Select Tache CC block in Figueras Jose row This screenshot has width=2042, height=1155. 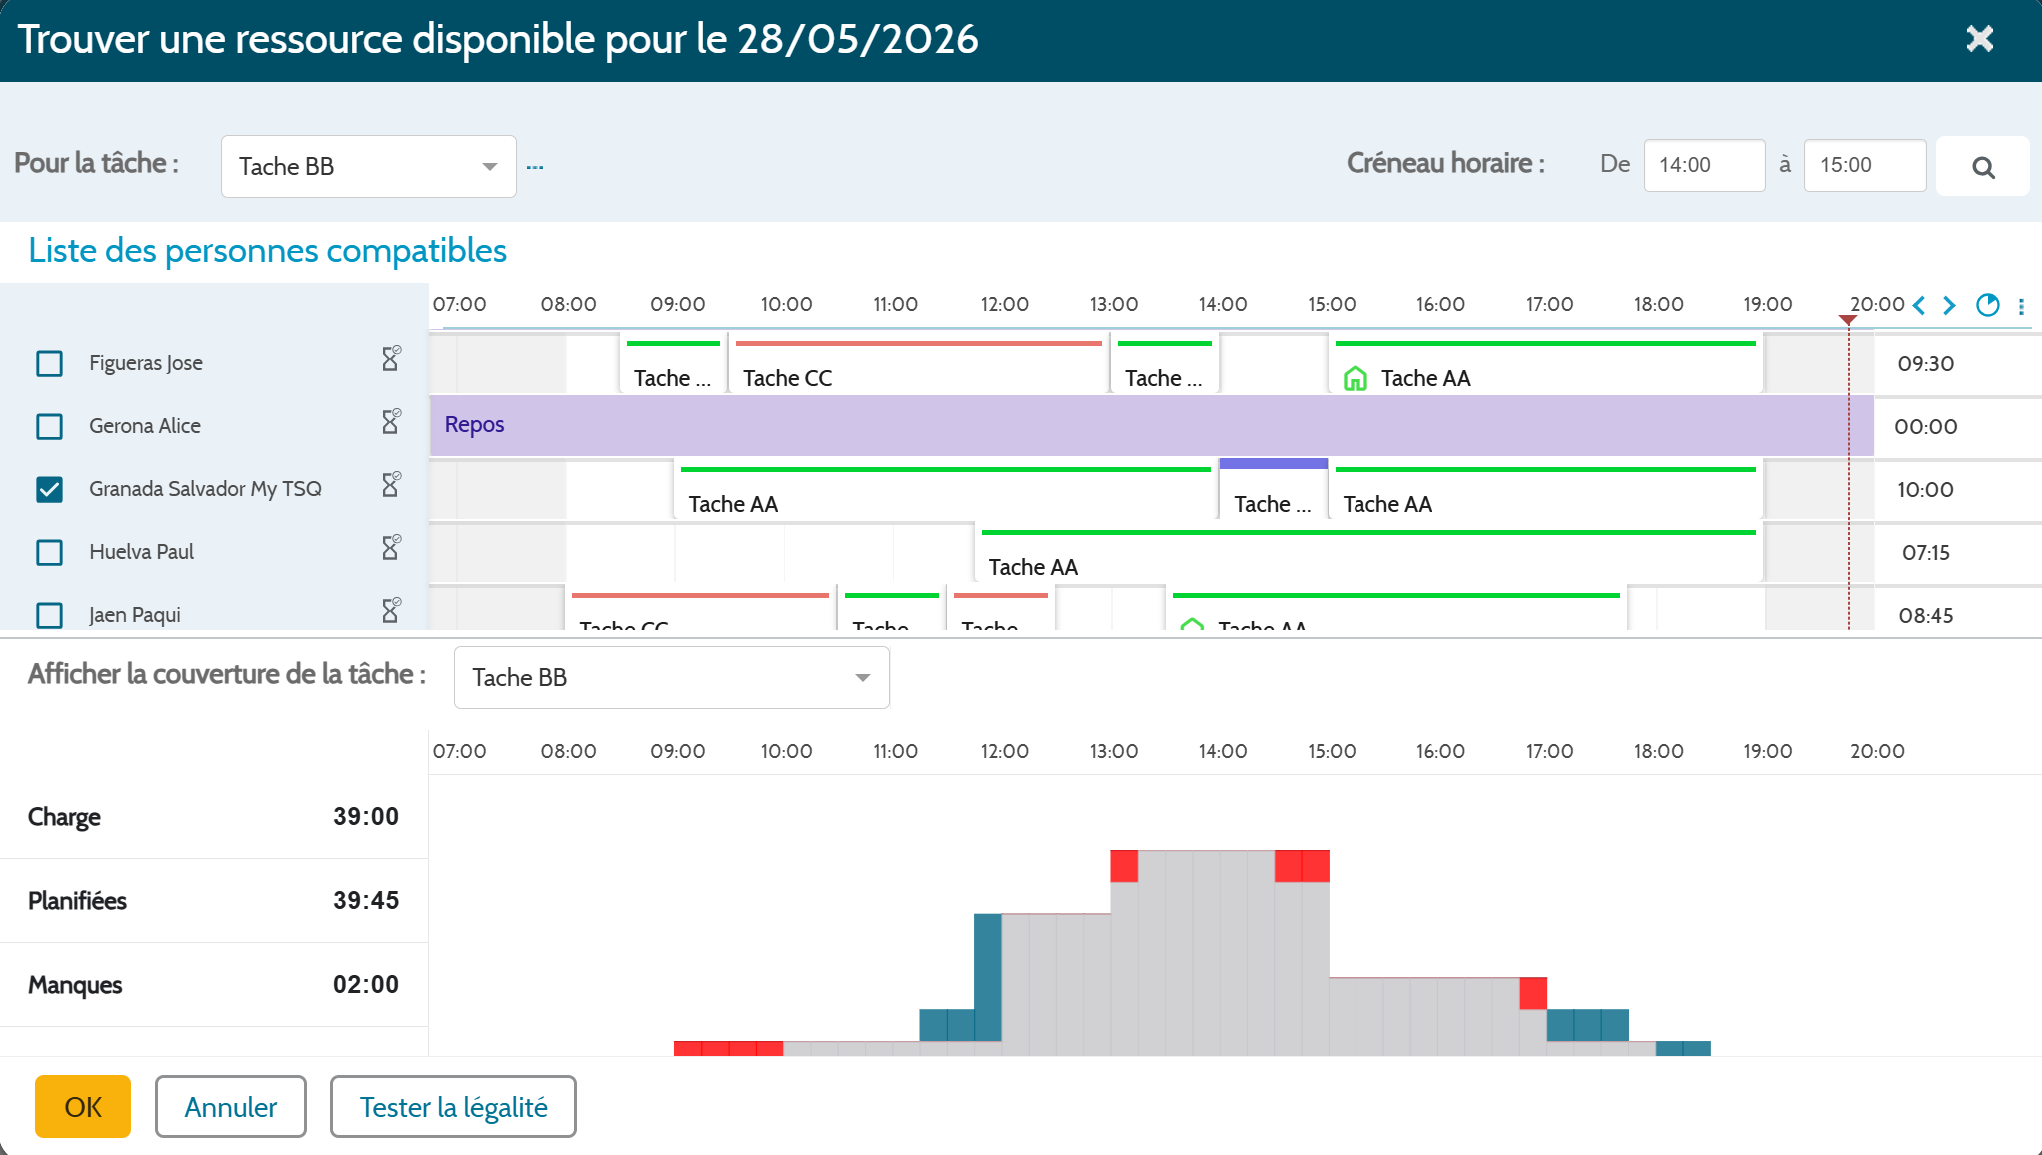tap(918, 366)
